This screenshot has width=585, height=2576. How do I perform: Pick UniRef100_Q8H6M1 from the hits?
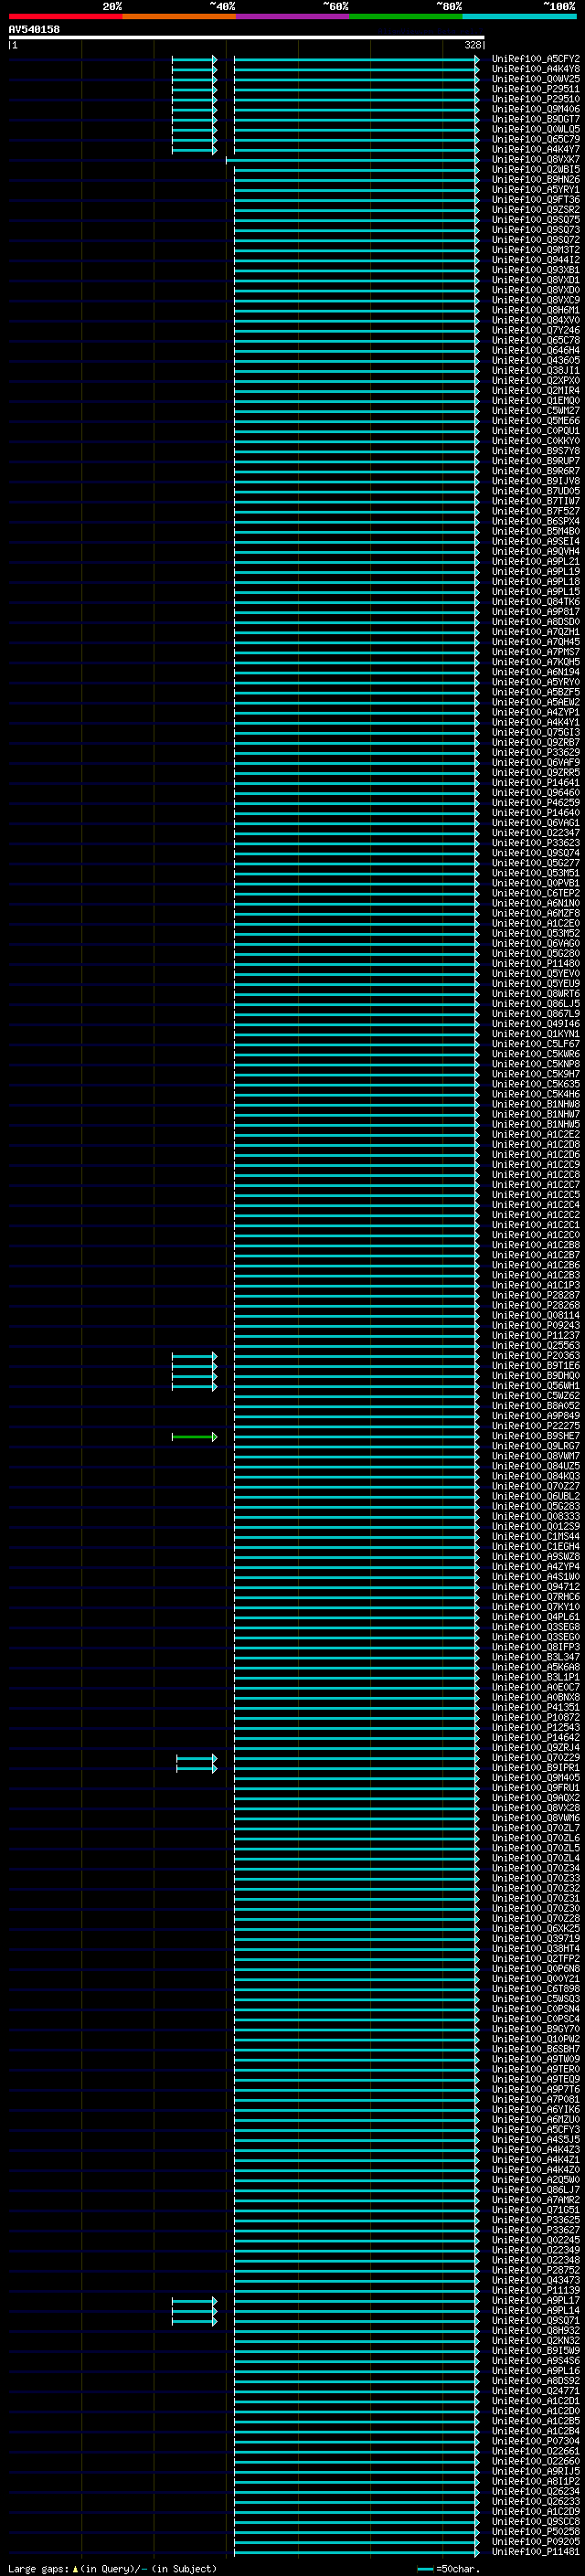click(536, 310)
